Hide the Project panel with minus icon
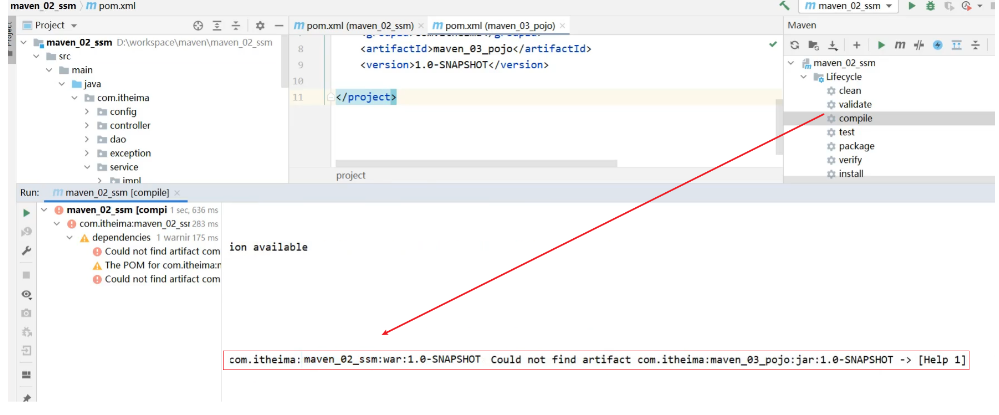Screen dimensions: 999x415 278,25
